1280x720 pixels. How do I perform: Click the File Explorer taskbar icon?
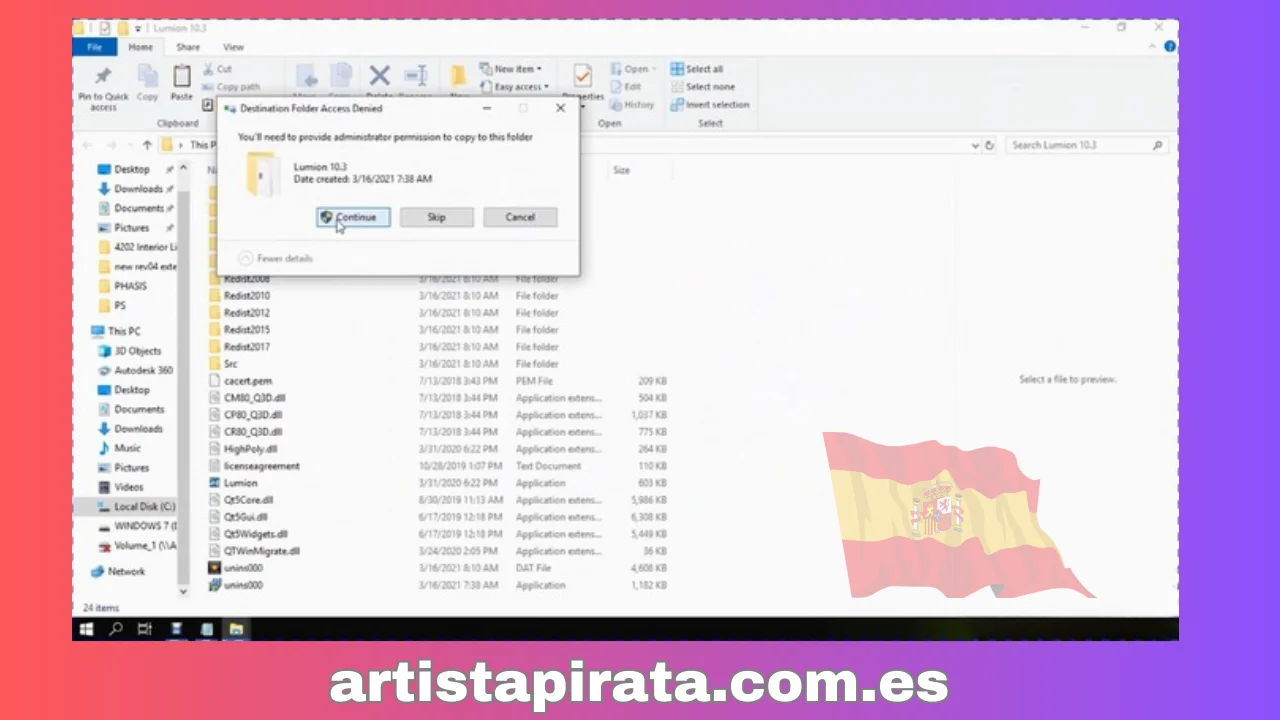point(236,629)
